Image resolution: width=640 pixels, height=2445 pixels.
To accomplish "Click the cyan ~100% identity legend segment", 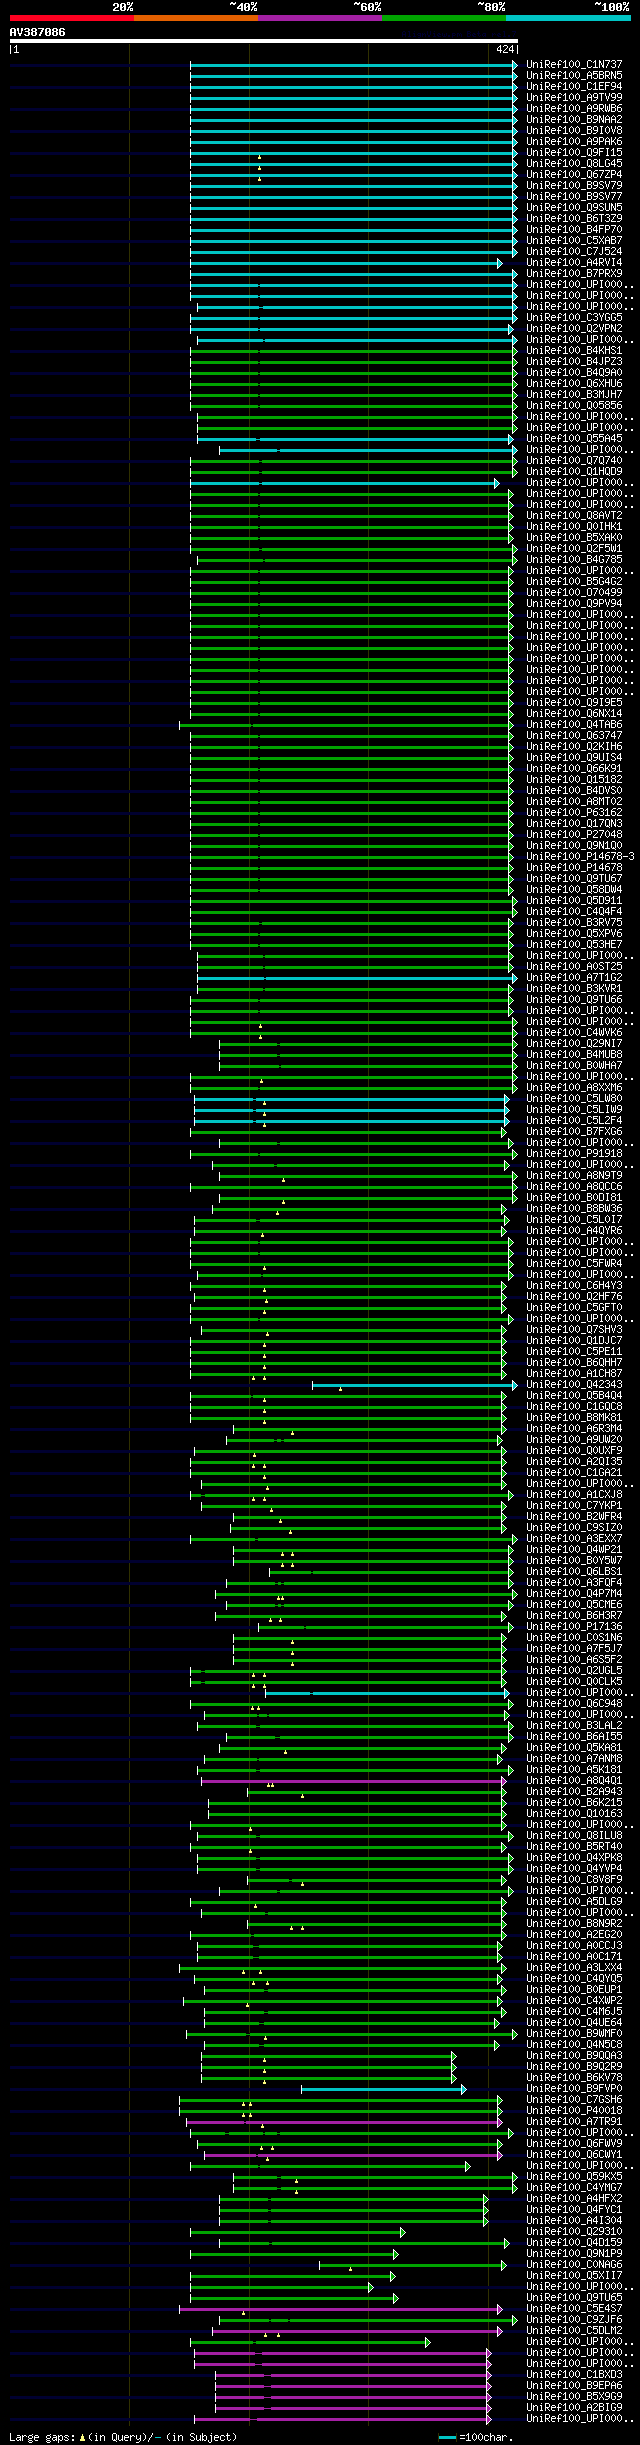I will pyautogui.click(x=568, y=18).
